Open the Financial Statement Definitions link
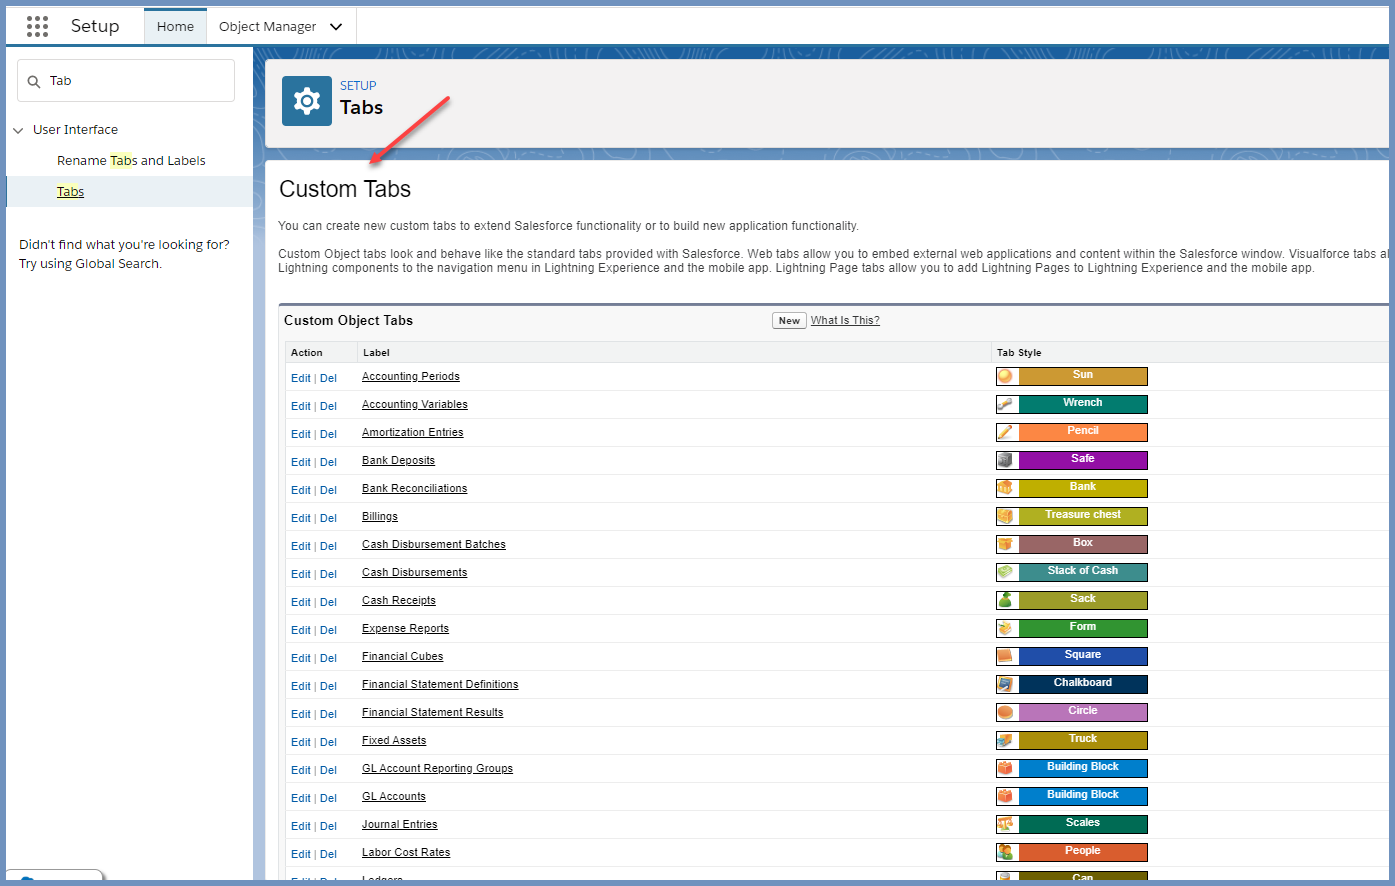The height and width of the screenshot is (886, 1395). pos(440,684)
